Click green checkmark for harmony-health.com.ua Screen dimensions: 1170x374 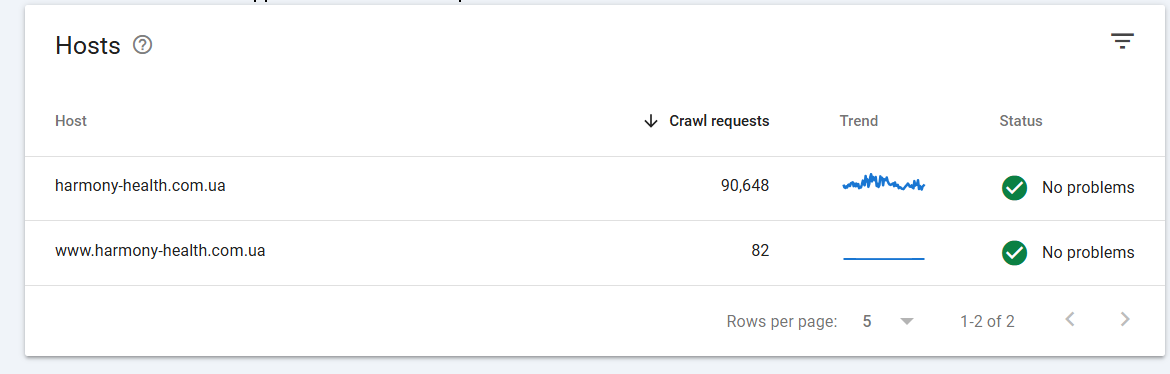click(x=1014, y=188)
